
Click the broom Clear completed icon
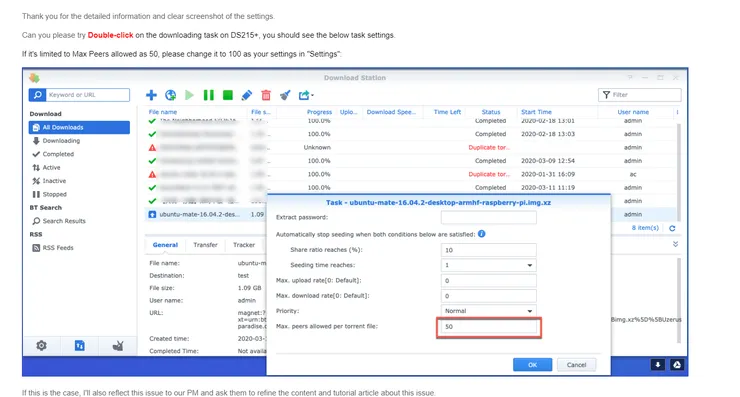[285, 95]
